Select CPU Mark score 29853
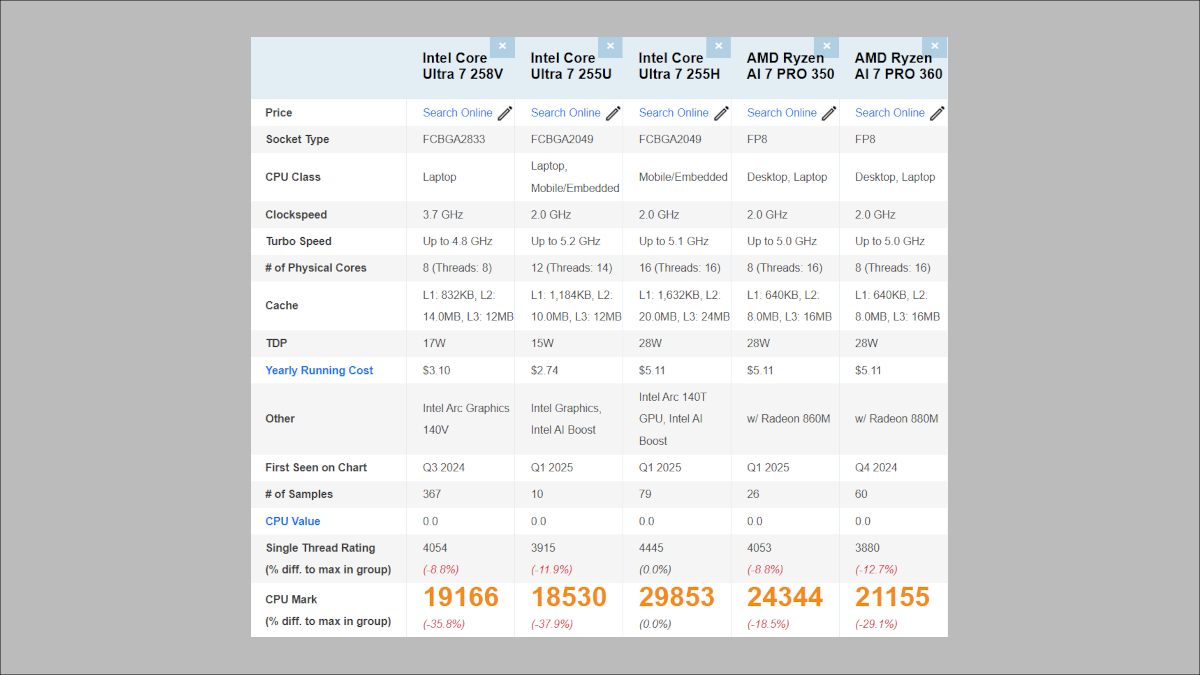Viewport: 1200px width, 675px height. (677, 597)
